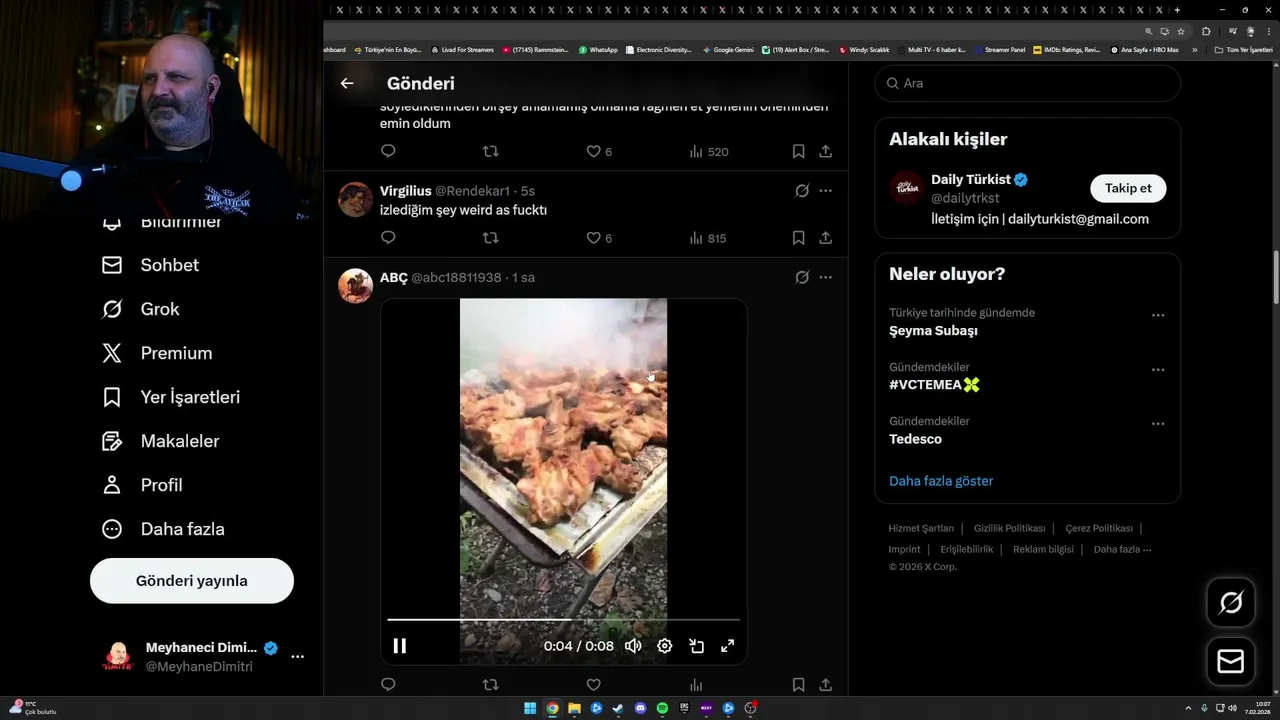Open Windows Start menu
The height and width of the screenshot is (720, 1280).
point(530,708)
